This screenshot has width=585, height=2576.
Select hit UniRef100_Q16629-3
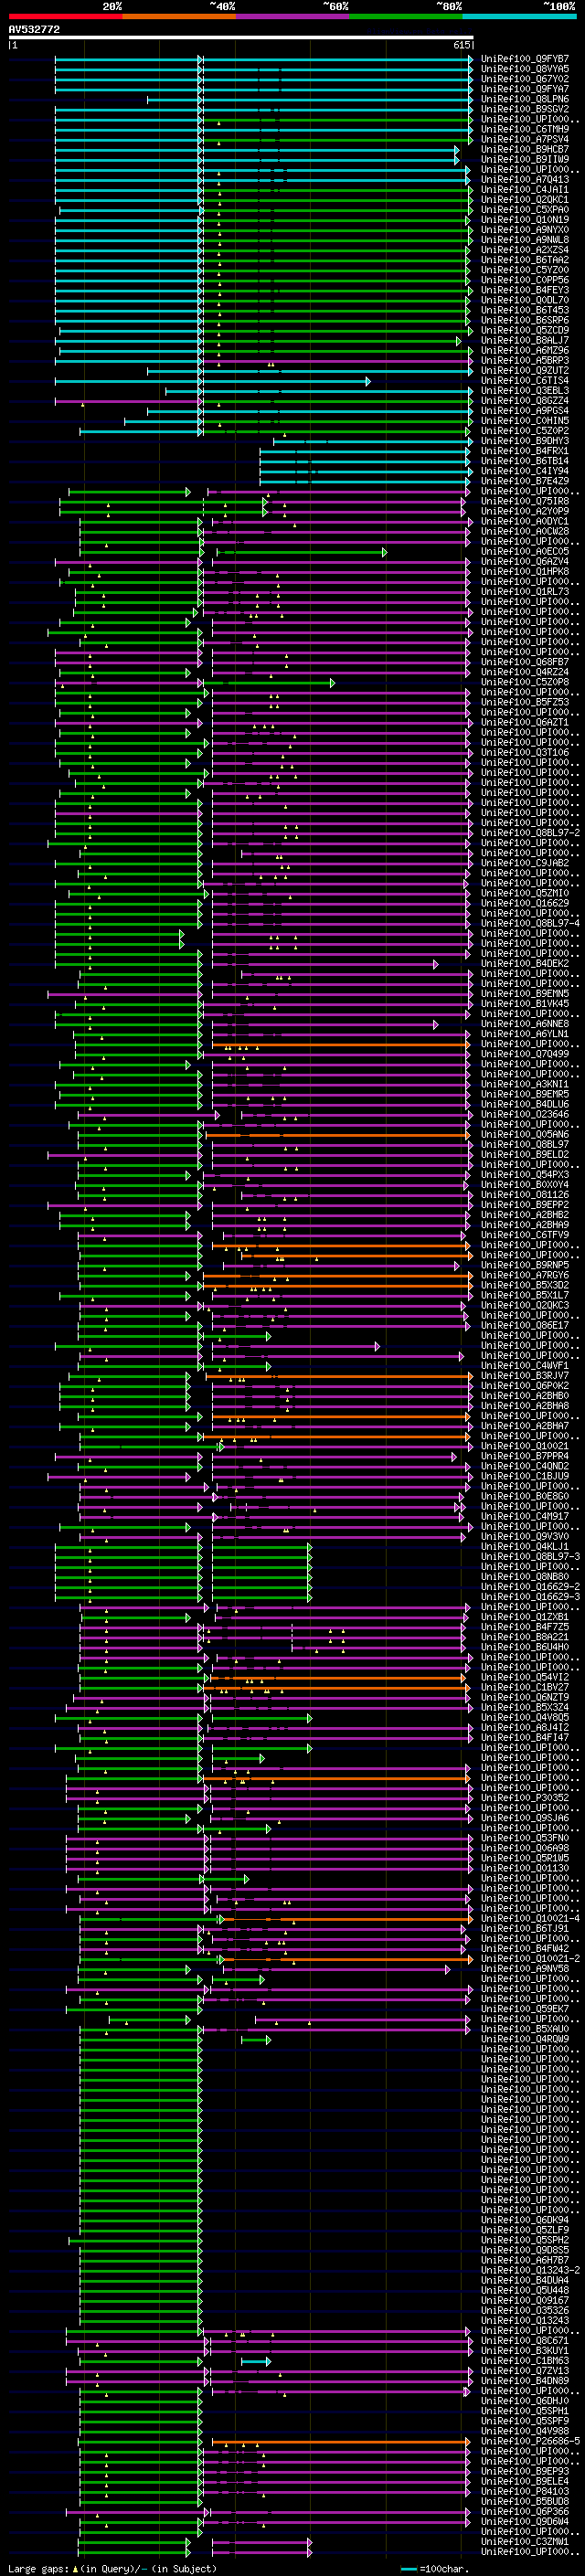[530, 1597]
